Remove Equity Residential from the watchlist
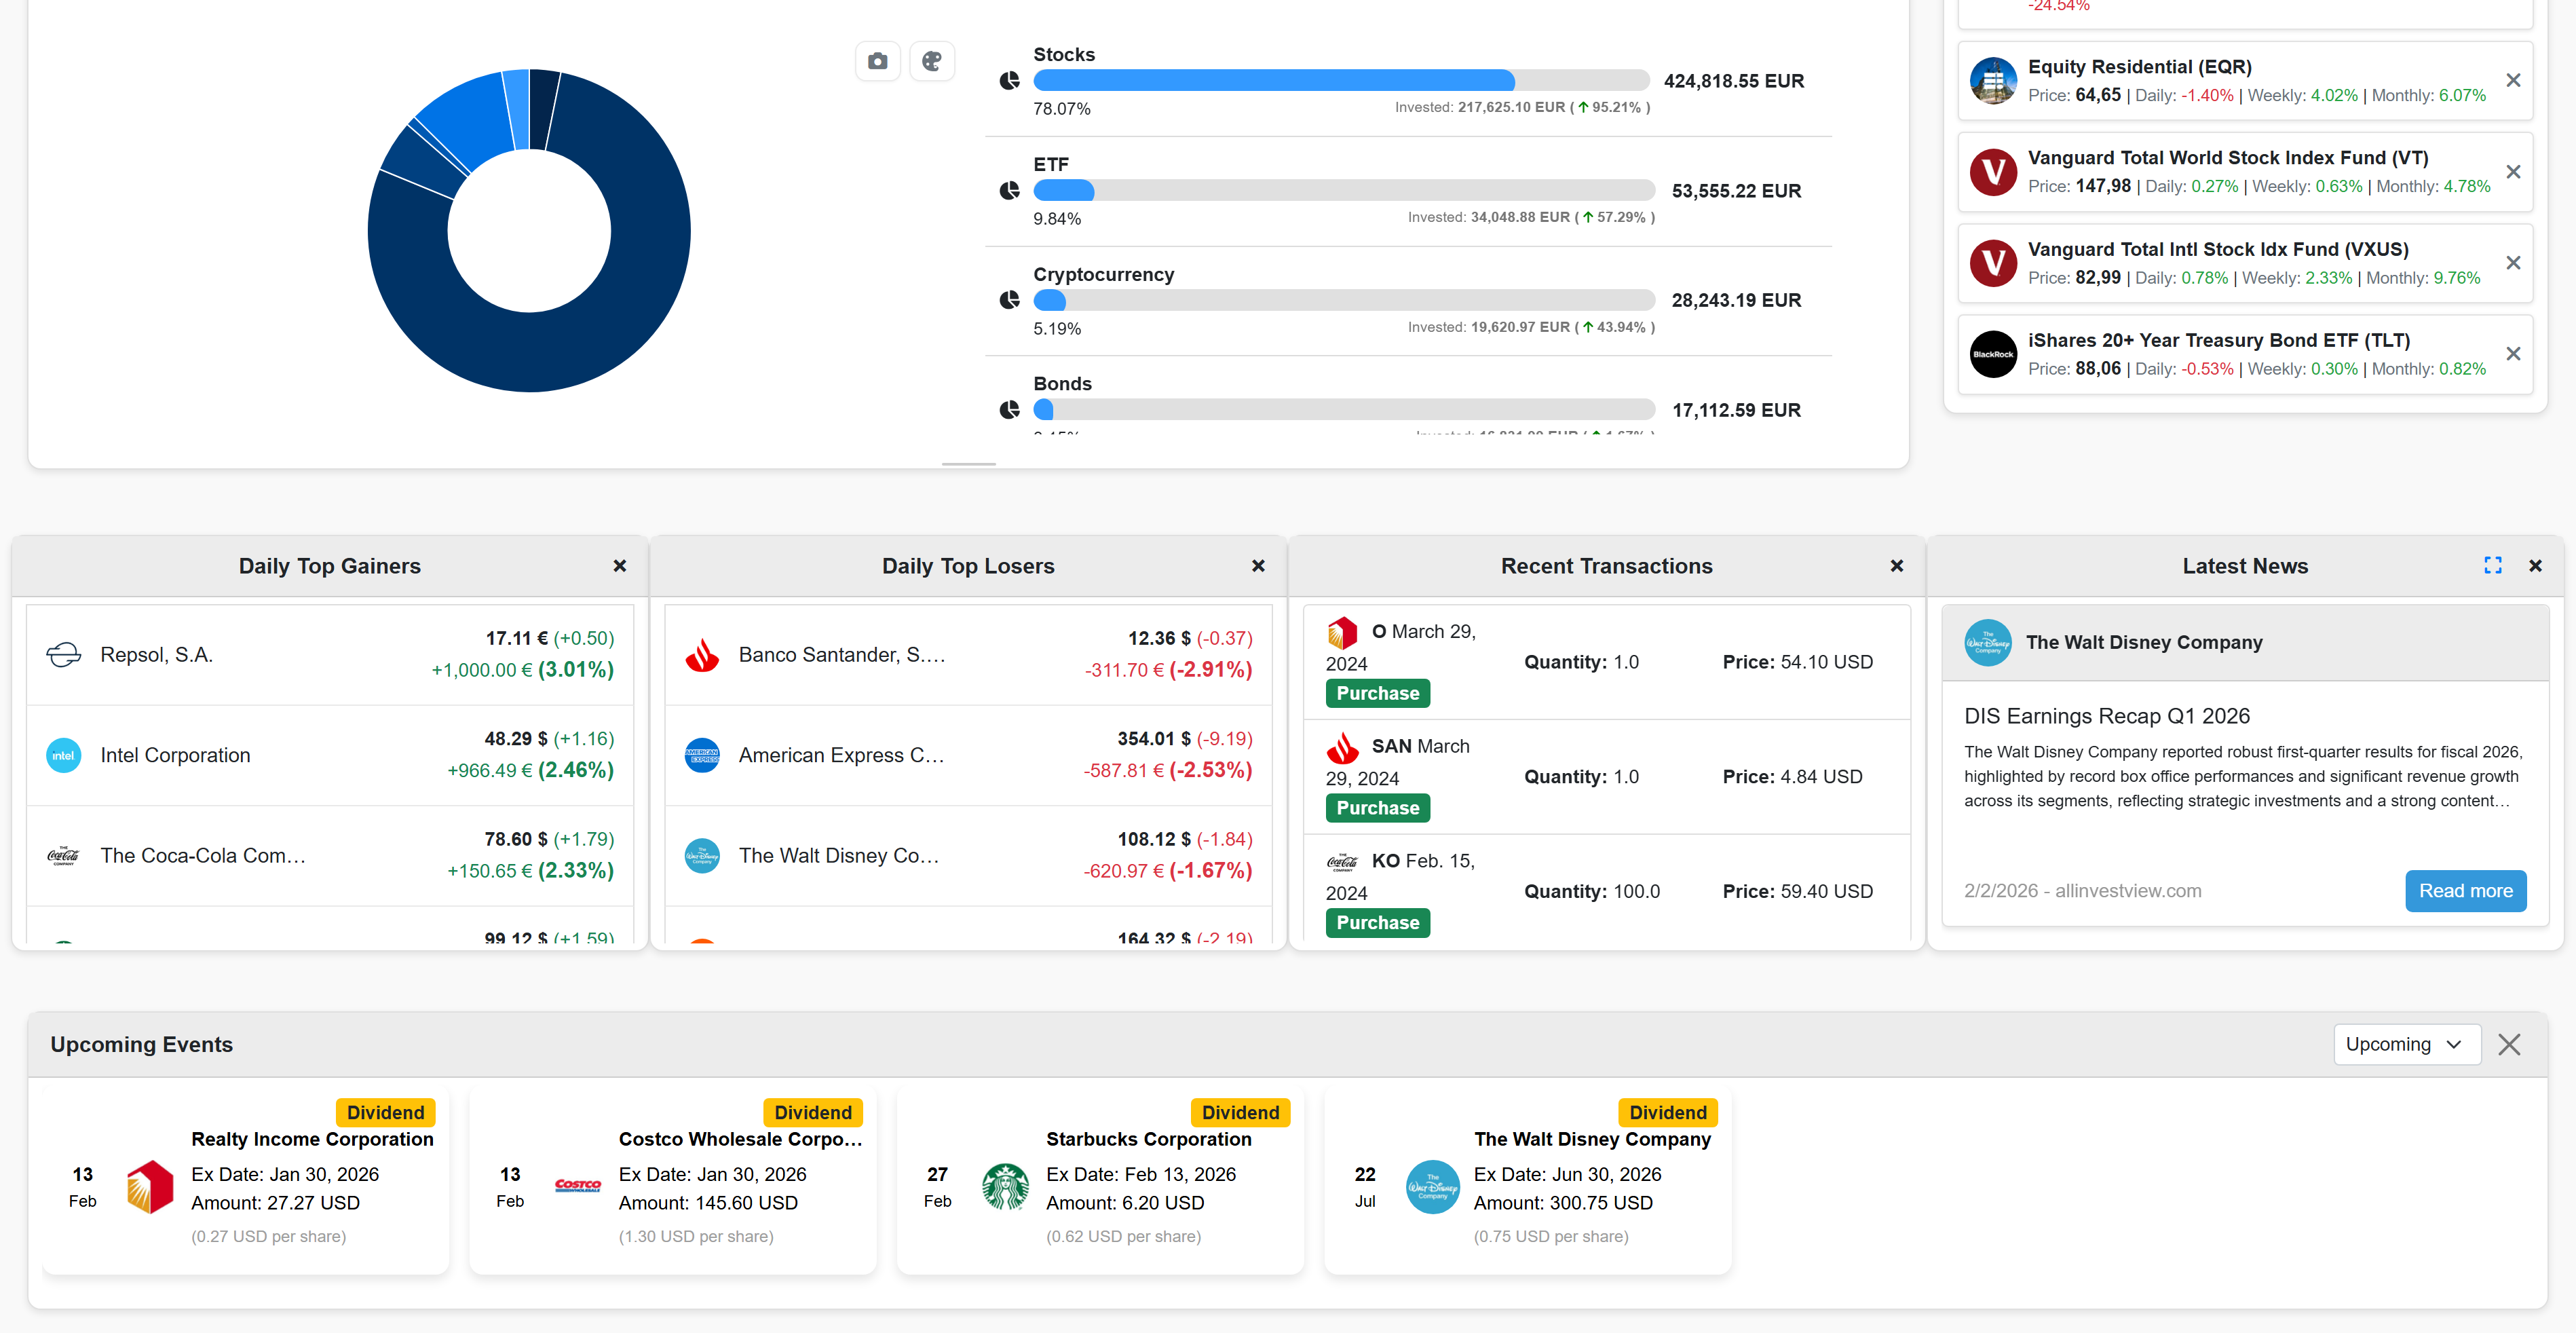The height and width of the screenshot is (1333, 2576). 2513,80
